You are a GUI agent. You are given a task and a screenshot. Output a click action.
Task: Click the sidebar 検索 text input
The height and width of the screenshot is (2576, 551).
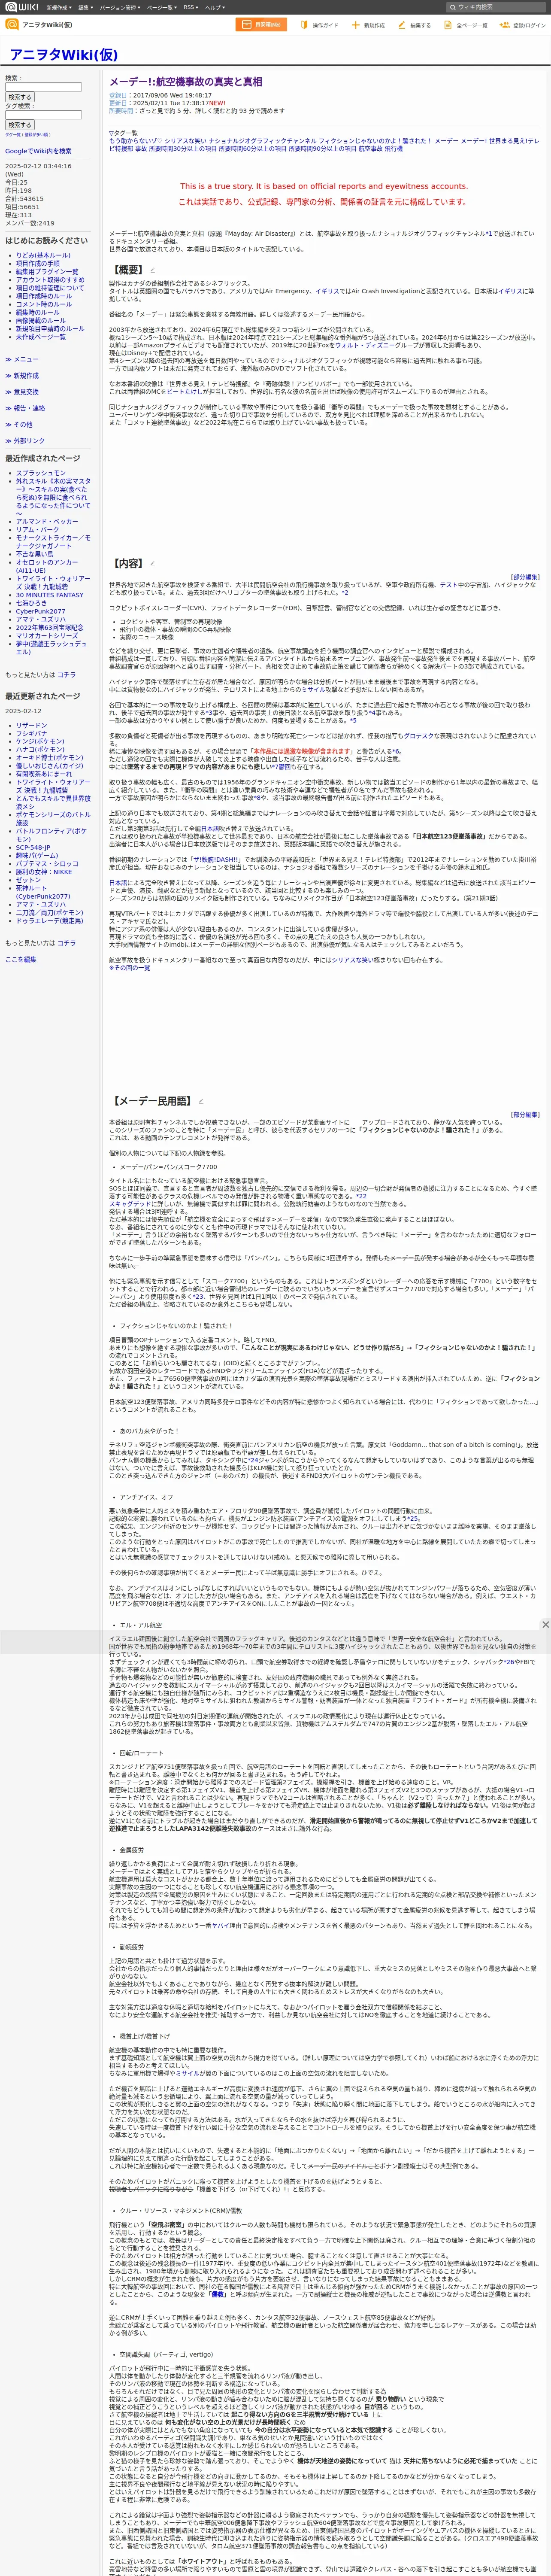pyautogui.click(x=43, y=87)
